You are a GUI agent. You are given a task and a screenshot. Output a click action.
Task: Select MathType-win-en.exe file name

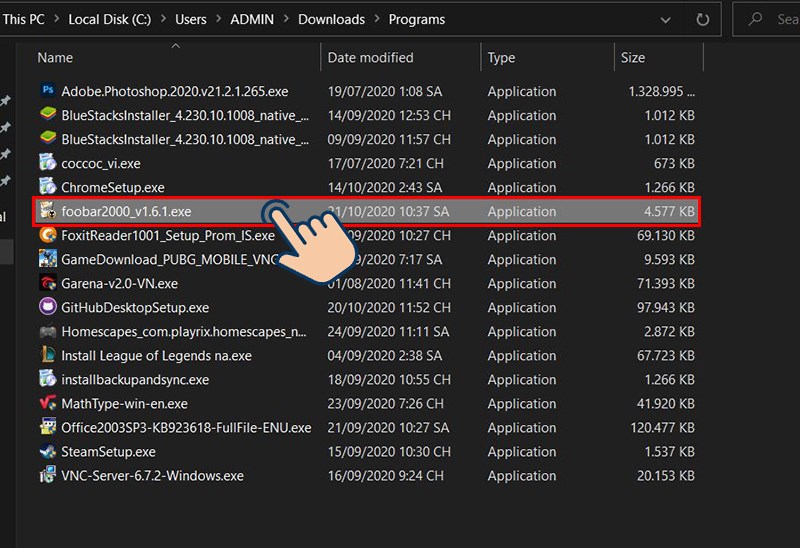pyautogui.click(x=124, y=404)
